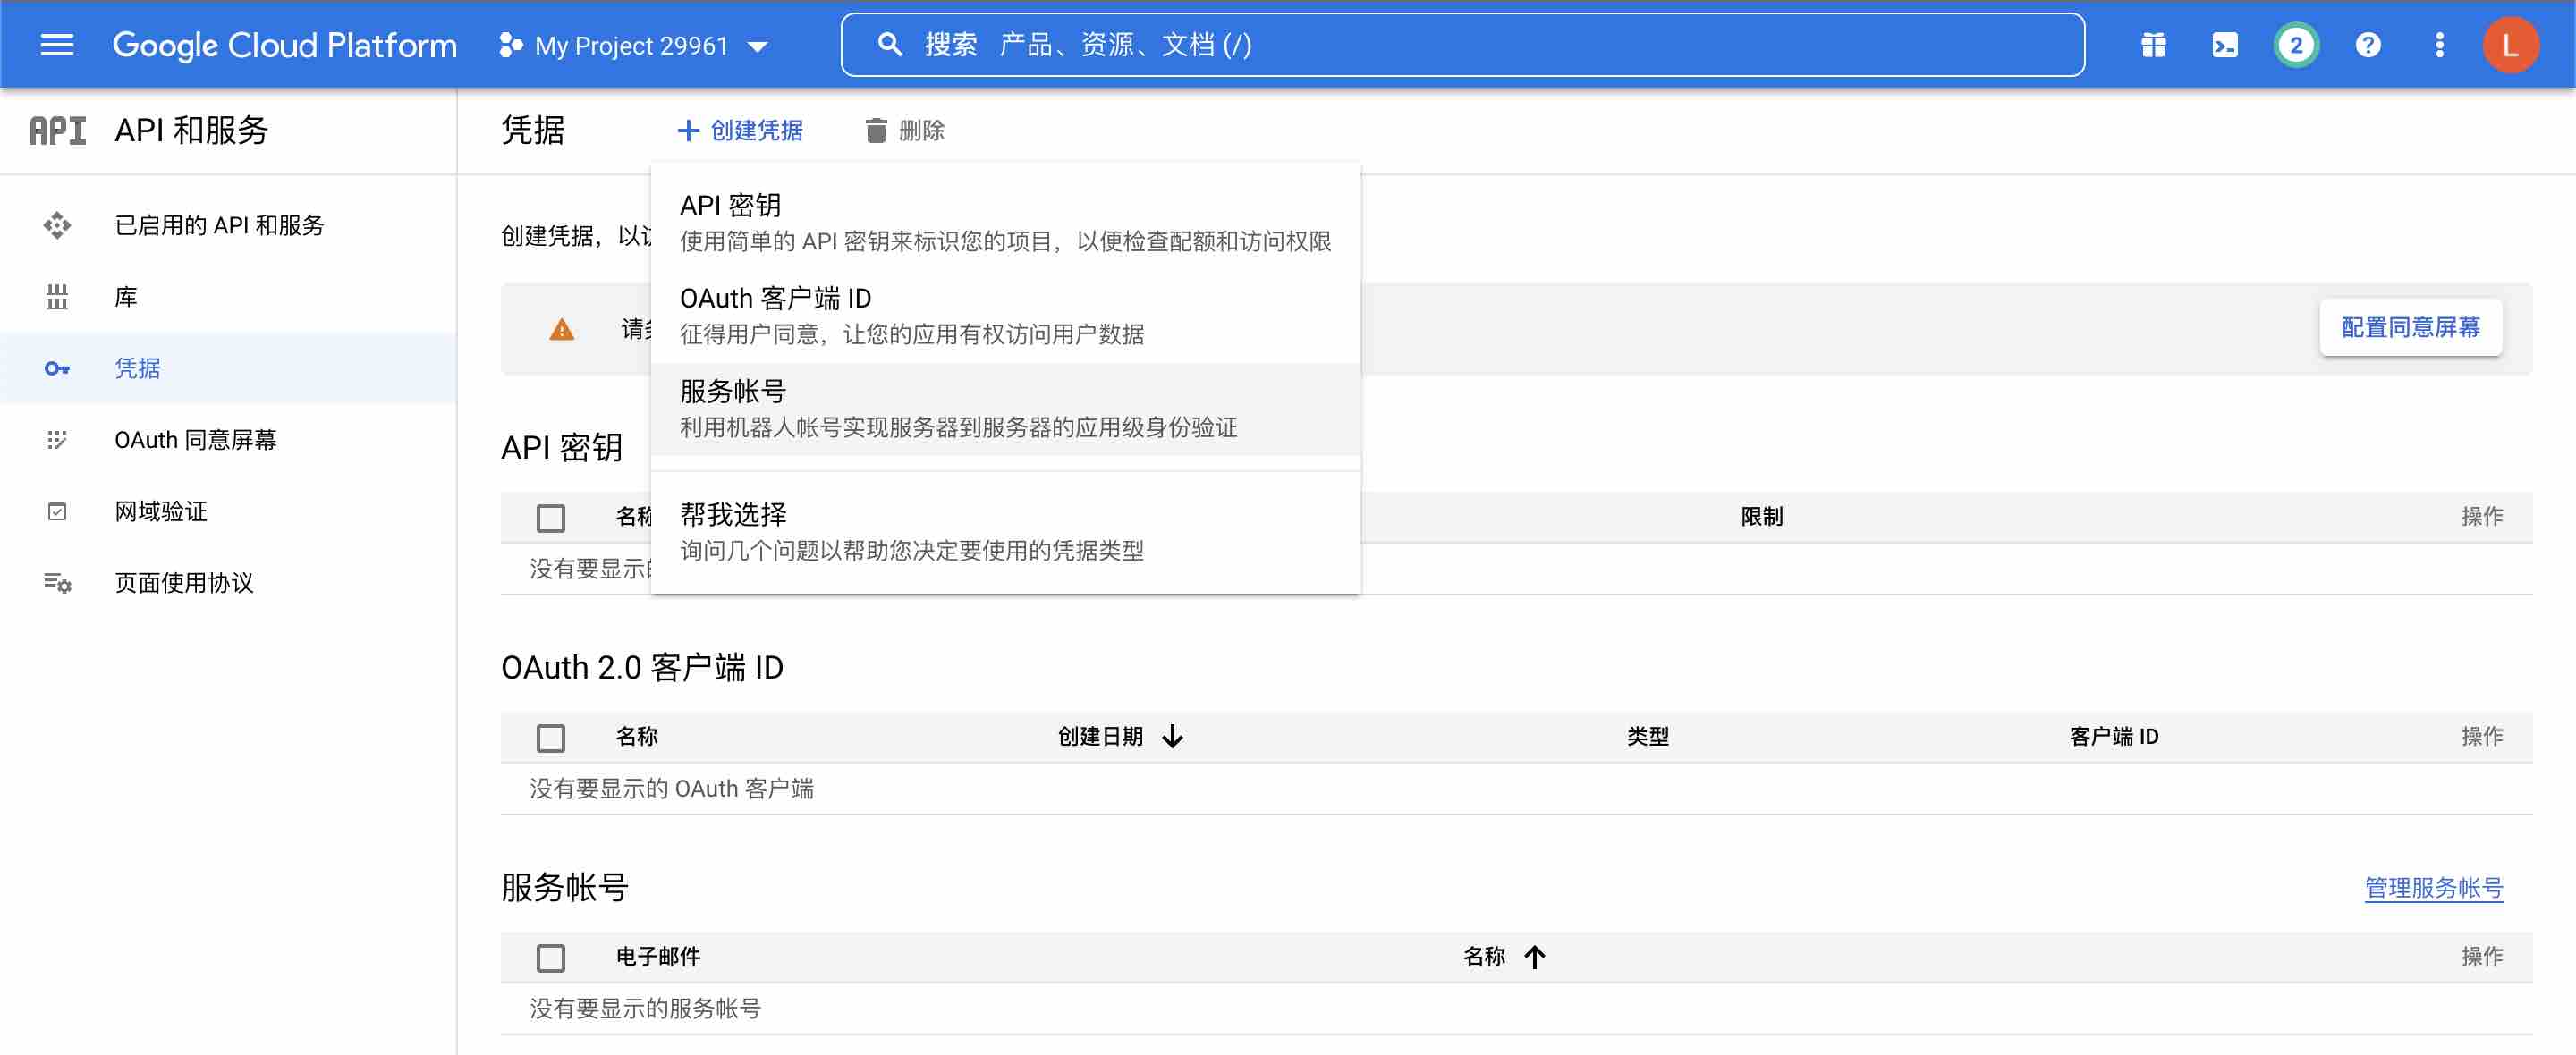The width and height of the screenshot is (2576, 1055).
Task: Open the three-dot settings menu
Action: click(x=2439, y=45)
